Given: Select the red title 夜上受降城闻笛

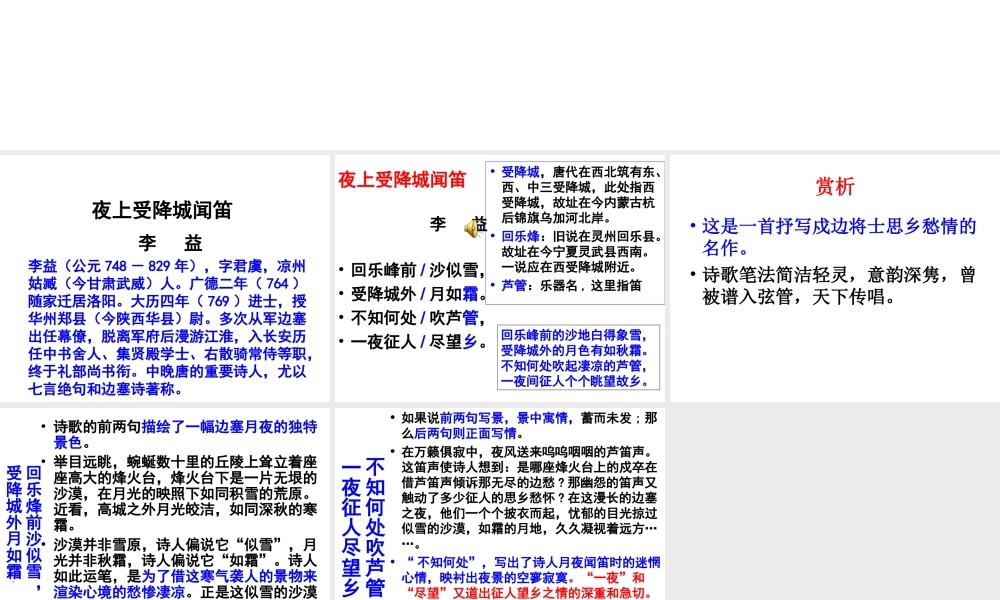Looking at the screenshot, I should [401, 181].
